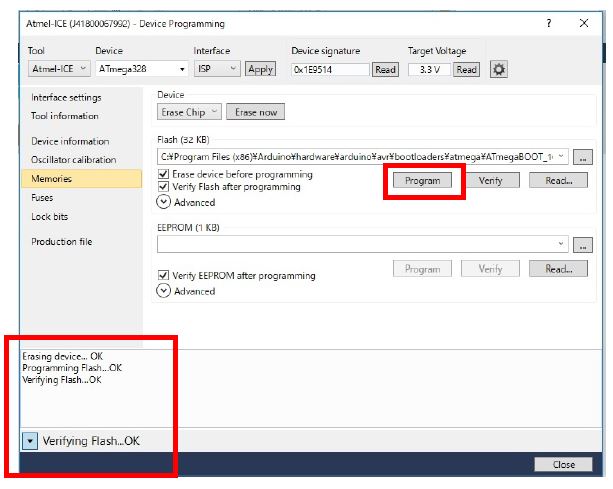The width and height of the screenshot is (613, 489).
Task: Toggle Verify EEPROM after programming checkbox
Action: tap(164, 275)
